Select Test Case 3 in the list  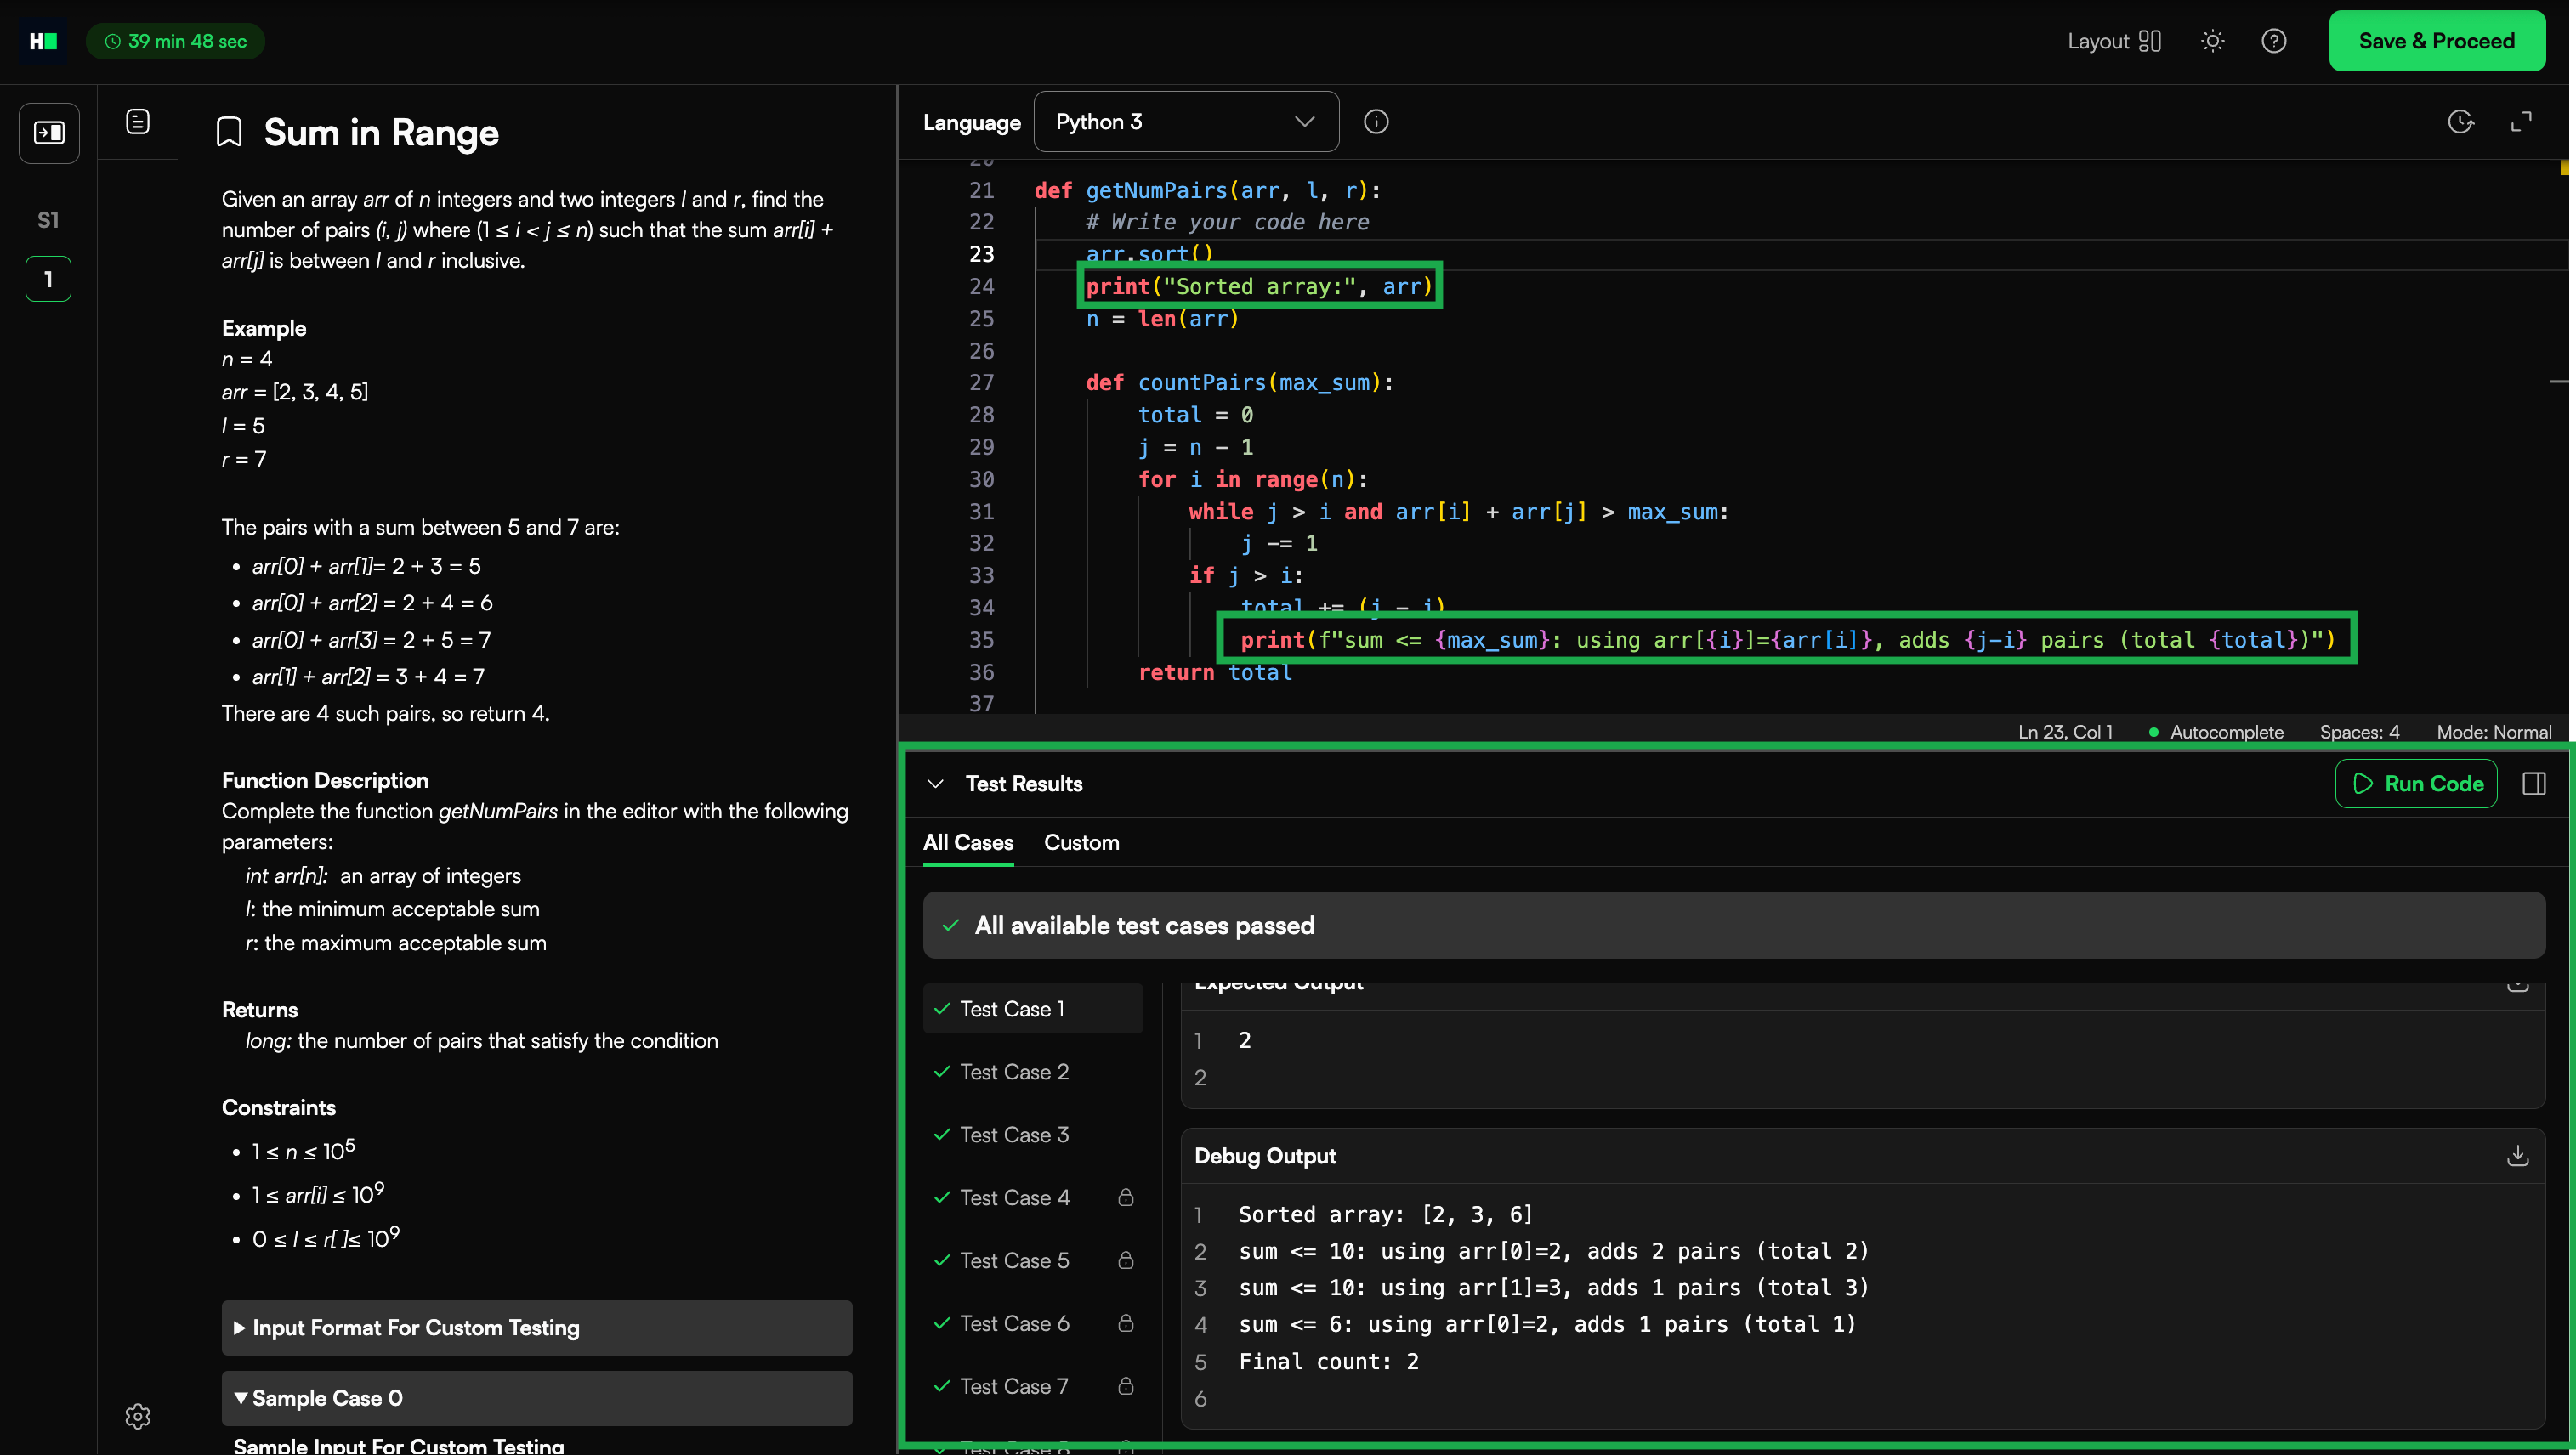pos(1014,1135)
